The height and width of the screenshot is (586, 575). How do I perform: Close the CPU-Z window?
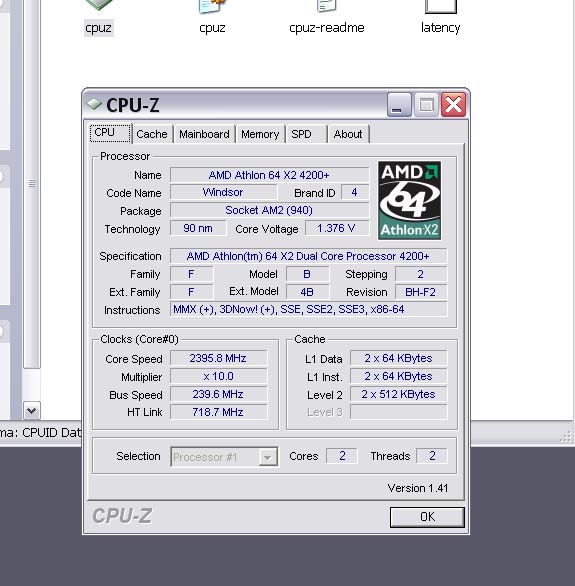pos(453,105)
